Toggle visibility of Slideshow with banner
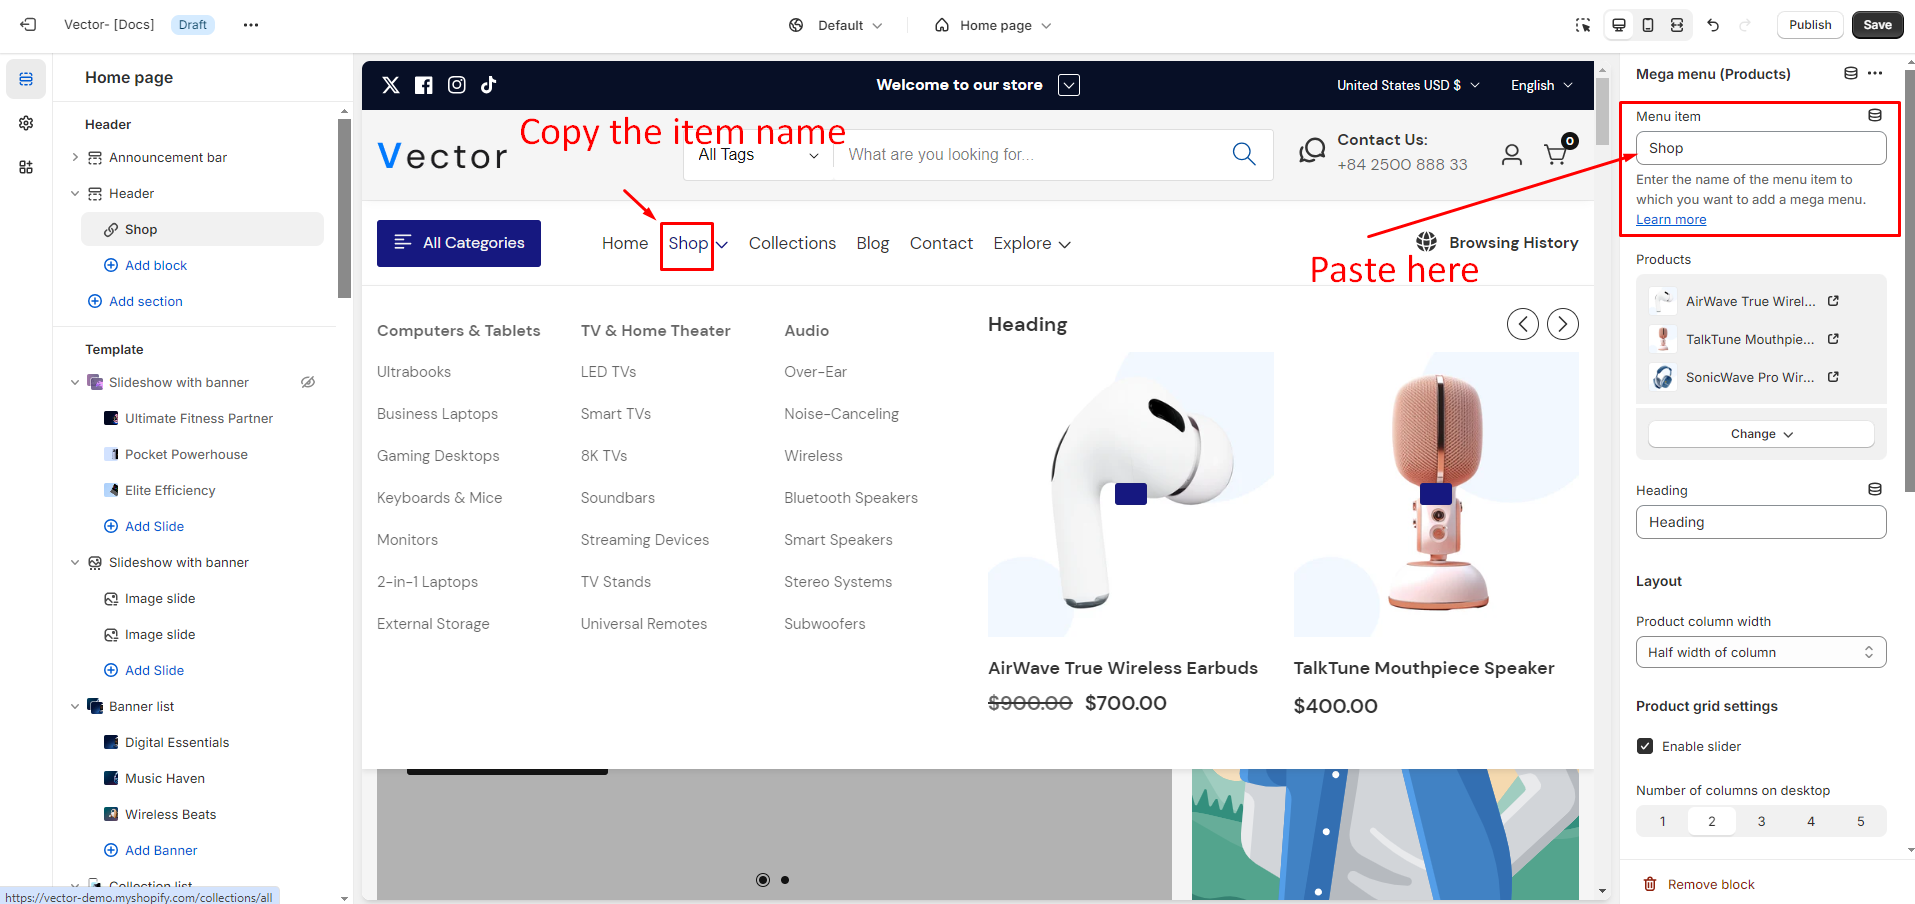This screenshot has width=1915, height=904. (x=308, y=382)
